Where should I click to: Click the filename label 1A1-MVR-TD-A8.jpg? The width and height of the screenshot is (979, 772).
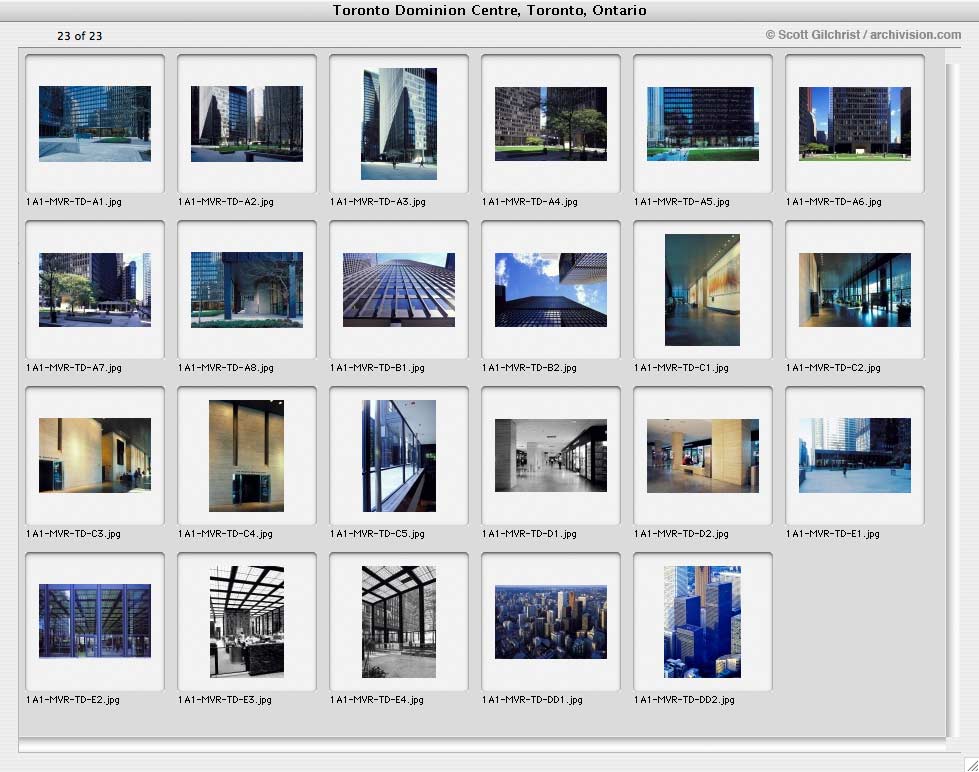point(226,368)
